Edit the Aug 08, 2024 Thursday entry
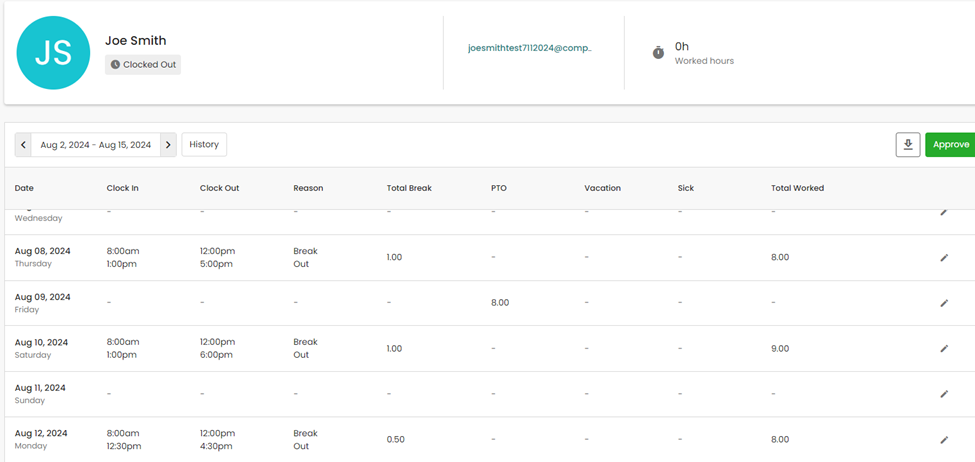975x462 pixels. click(x=944, y=258)
